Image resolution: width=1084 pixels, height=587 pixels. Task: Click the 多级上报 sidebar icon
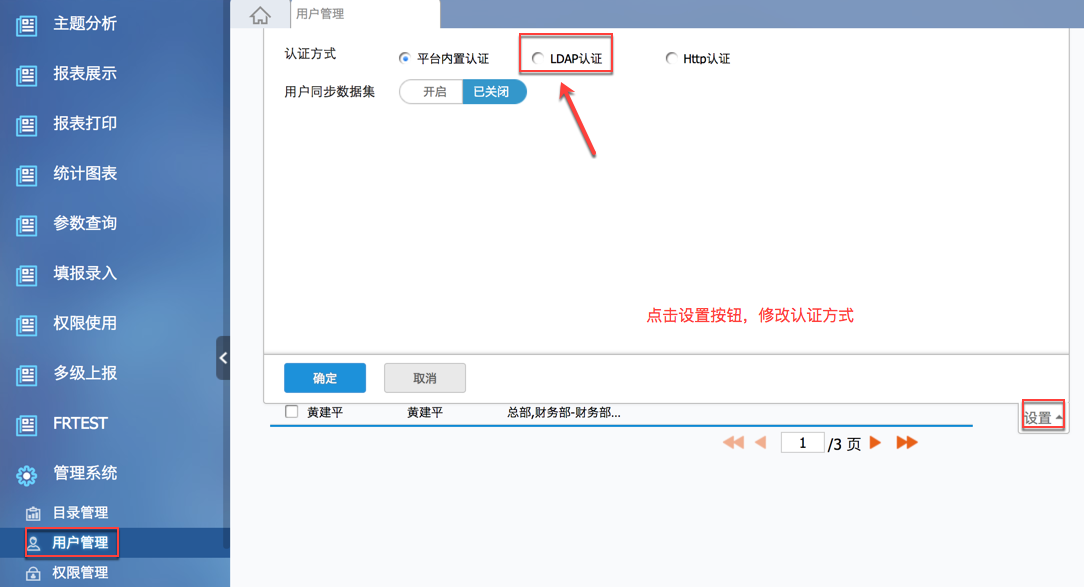click(x=26, y=375)
